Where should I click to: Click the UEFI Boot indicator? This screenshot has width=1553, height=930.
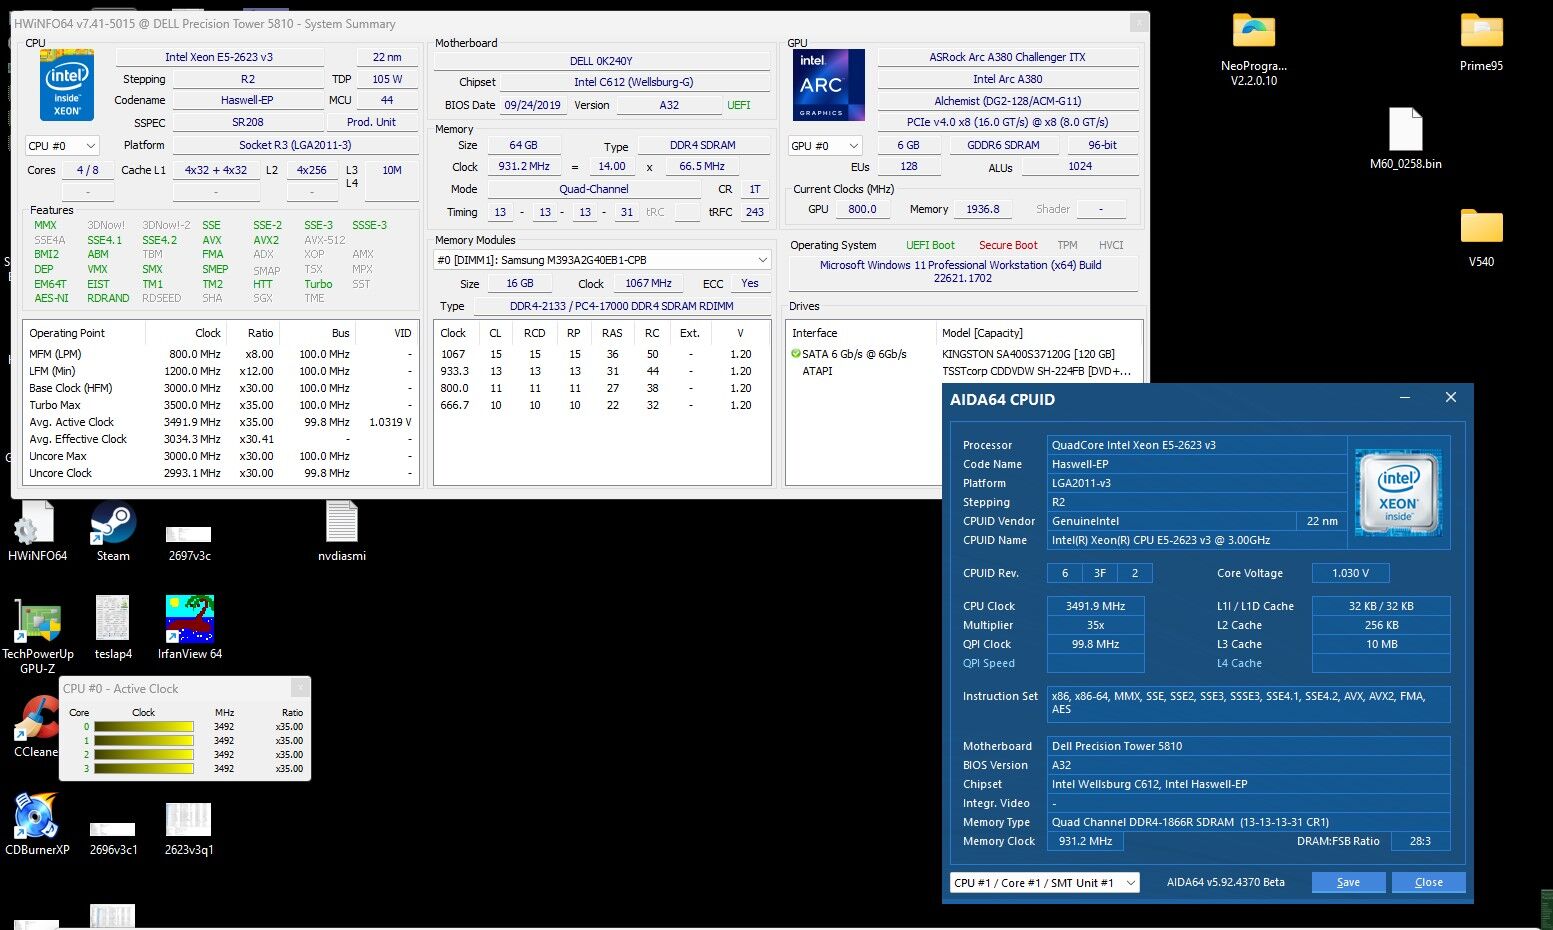pyautogui.click(x=930, y=245)
